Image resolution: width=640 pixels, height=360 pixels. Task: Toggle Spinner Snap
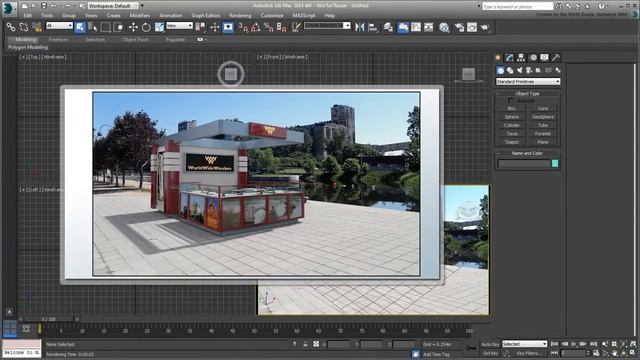pos(282,27)
